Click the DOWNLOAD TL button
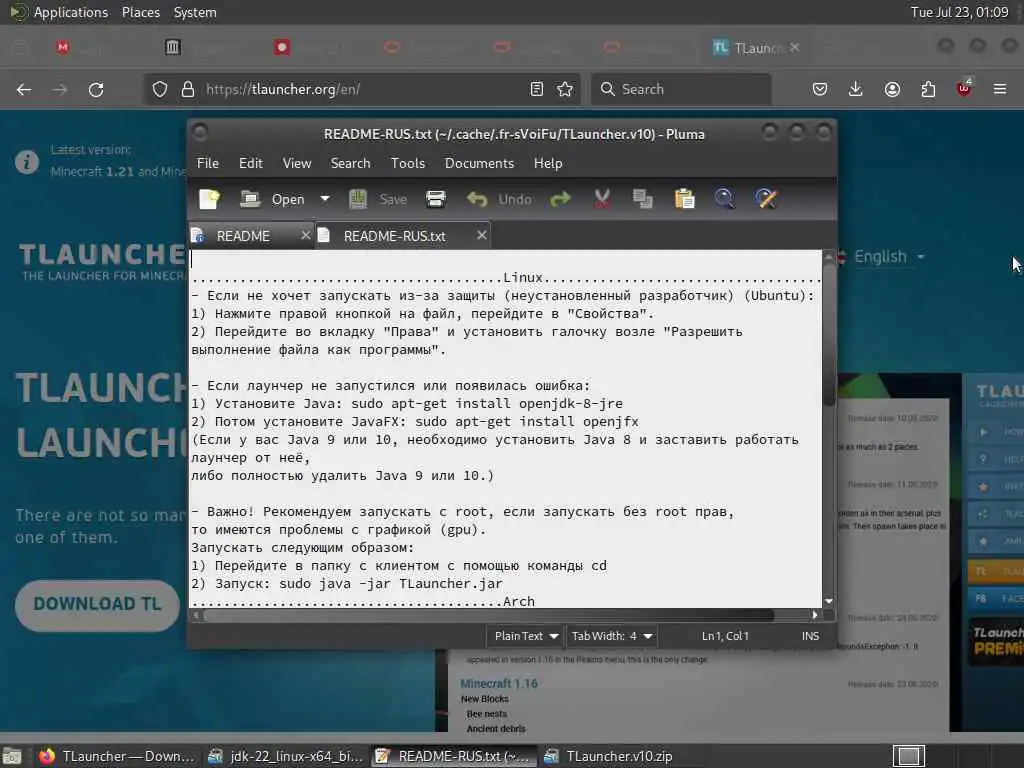1024x768 pixels. 97,604
